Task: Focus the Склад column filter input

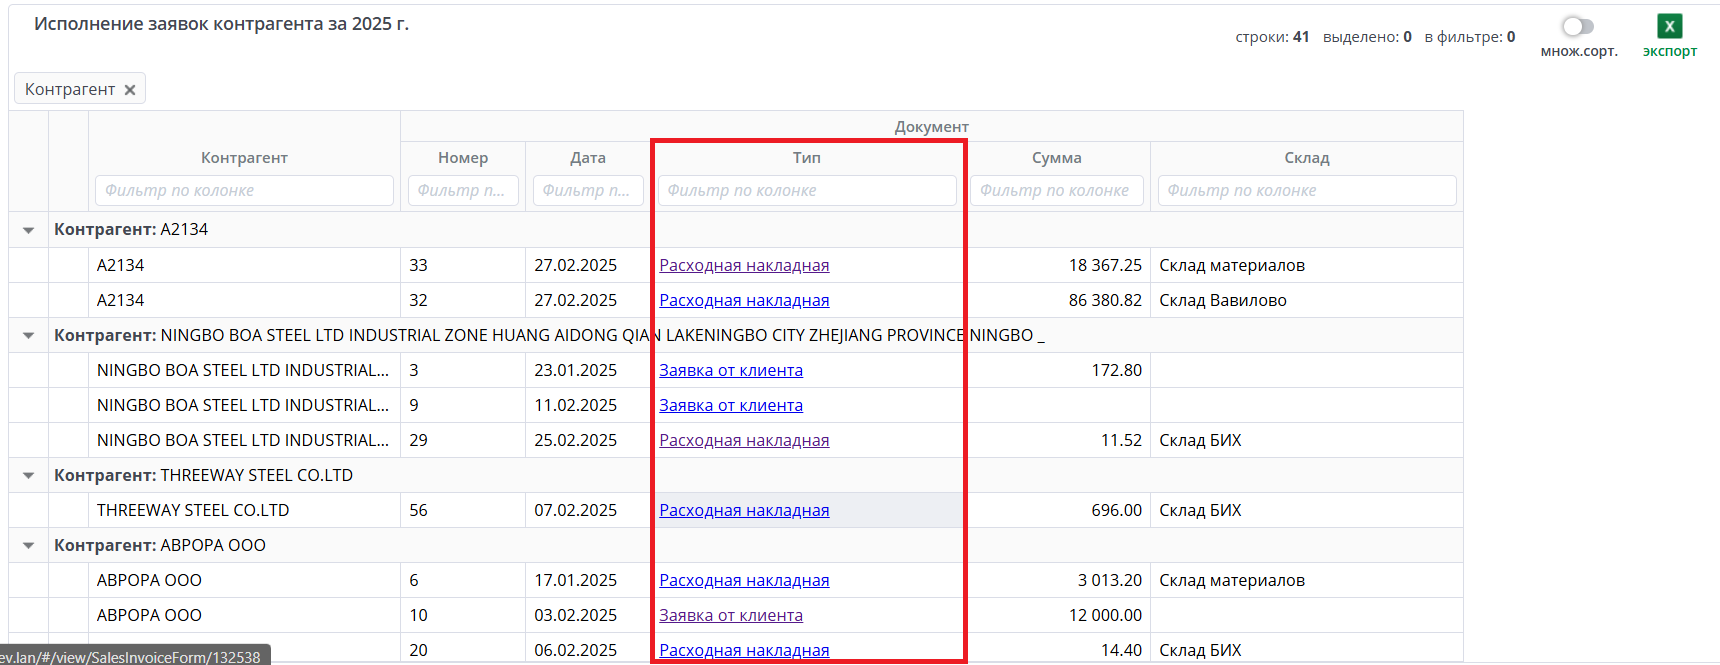Action: pyautogui.click(x=1306, y=191)
